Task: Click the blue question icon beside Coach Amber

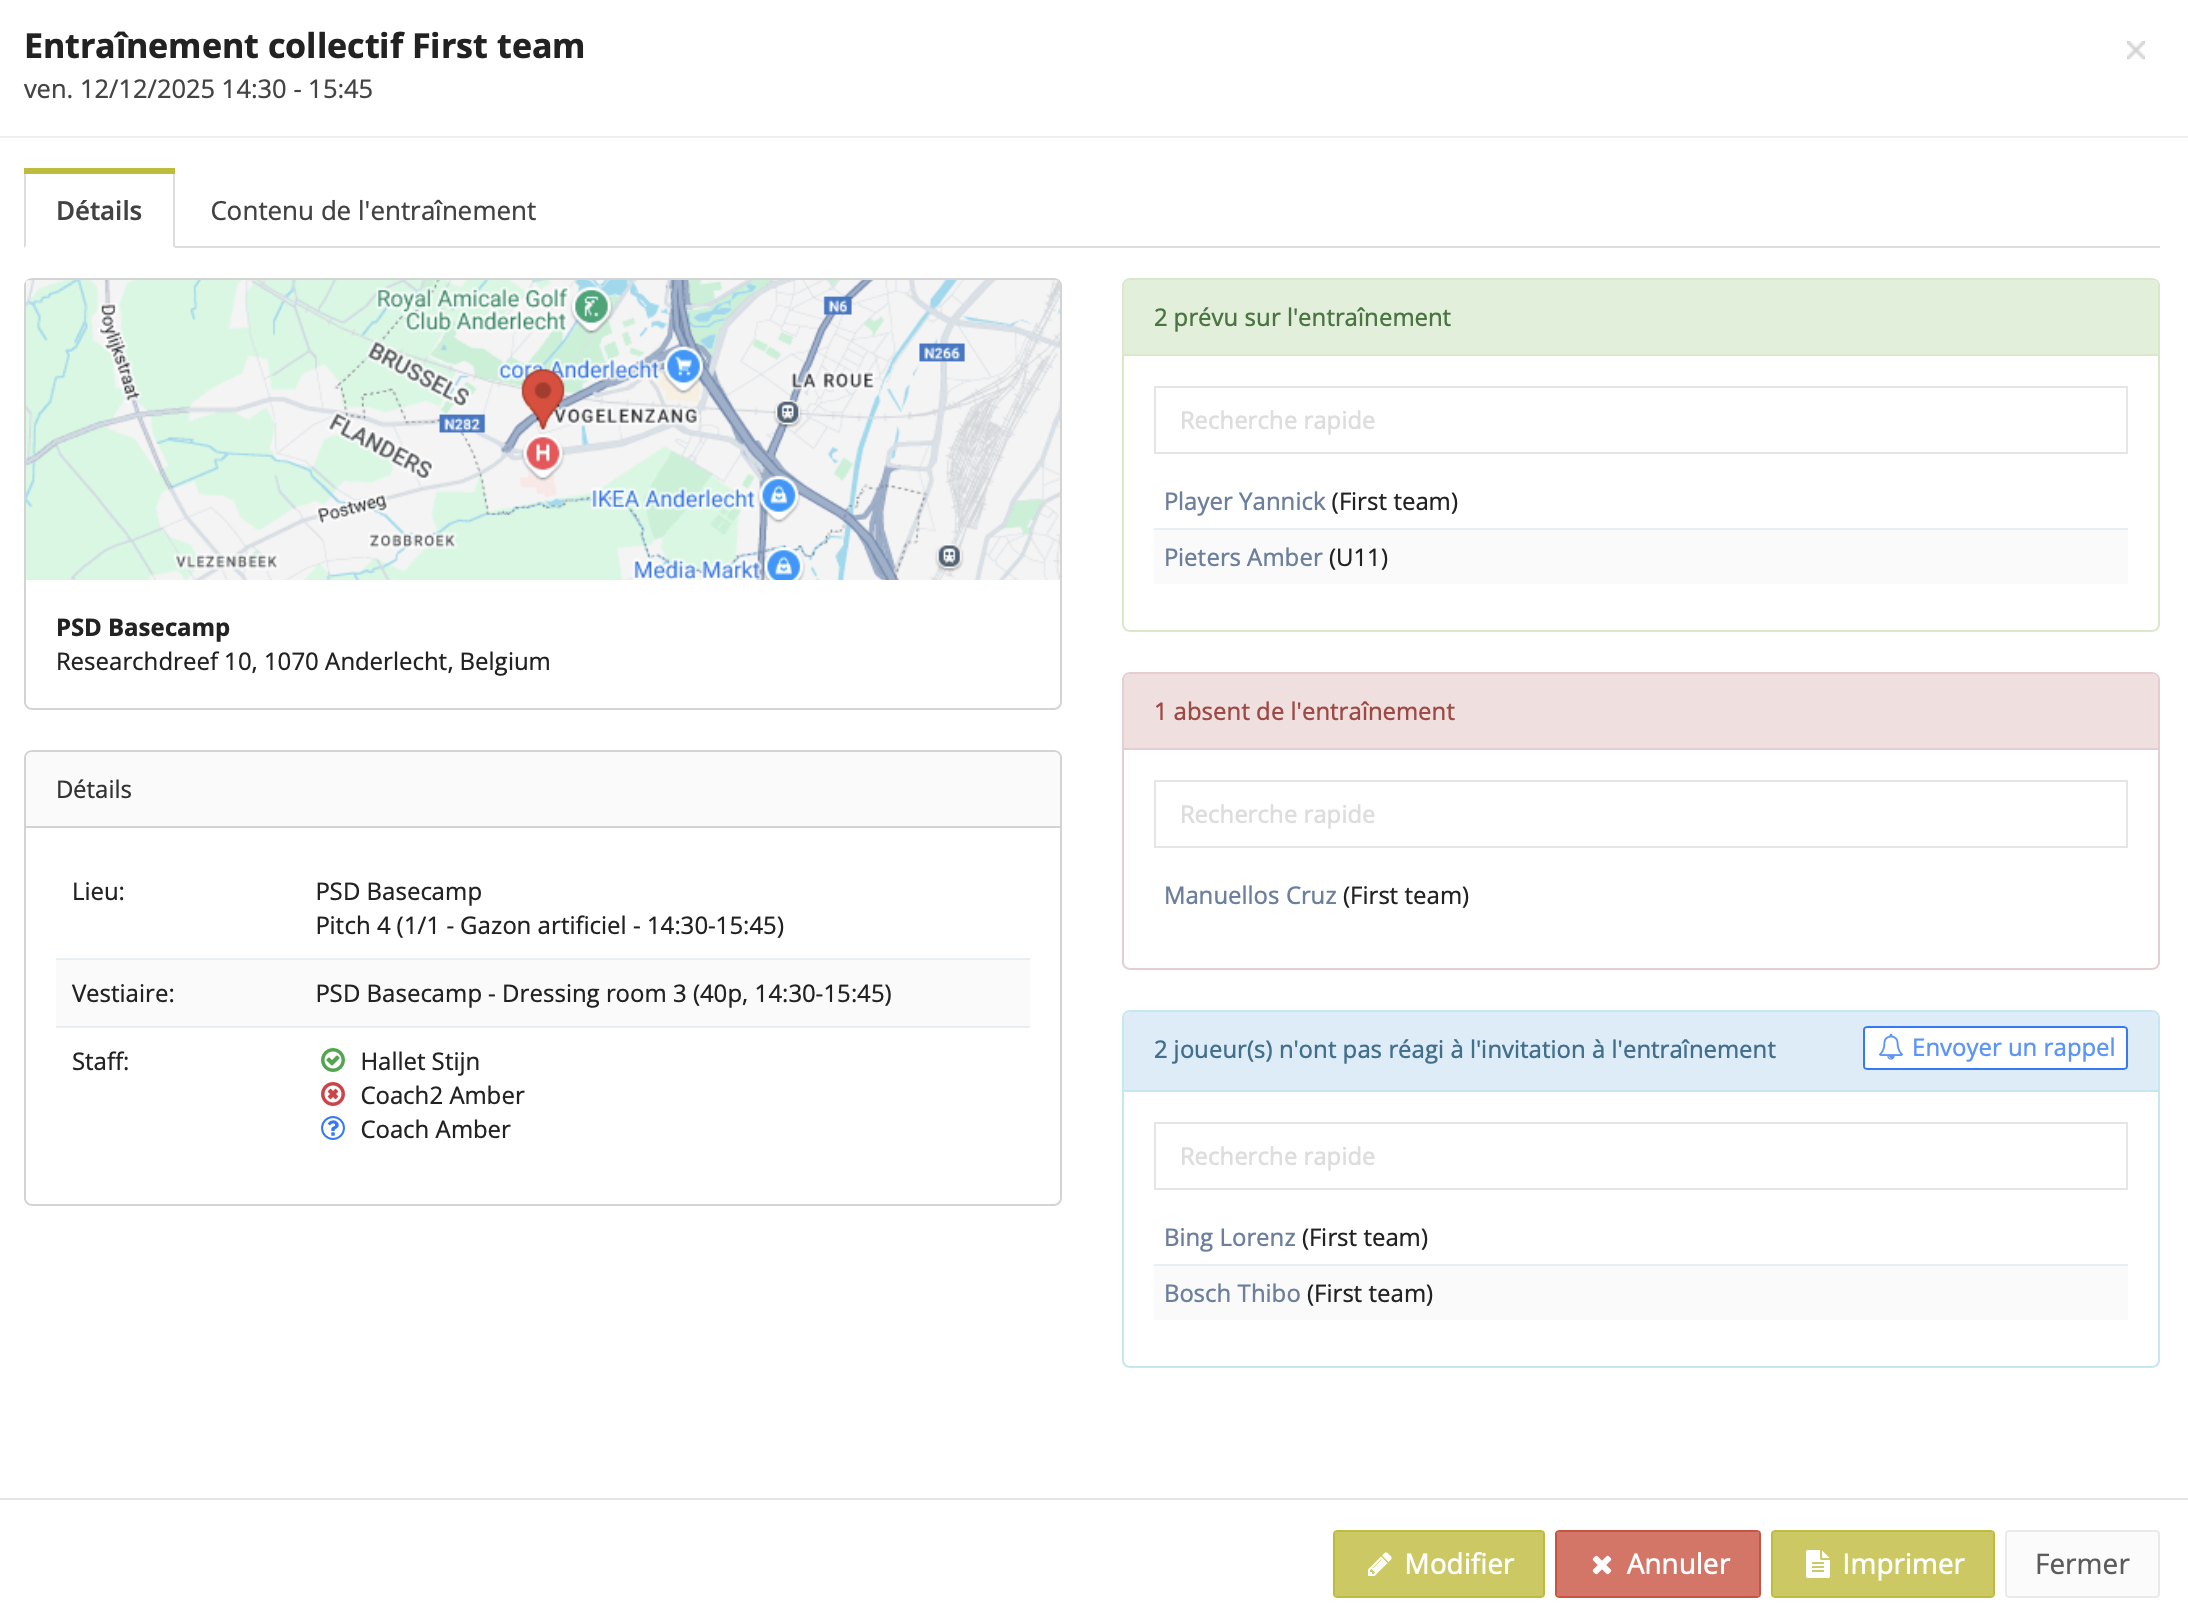Action: [x=333, y=1128]
